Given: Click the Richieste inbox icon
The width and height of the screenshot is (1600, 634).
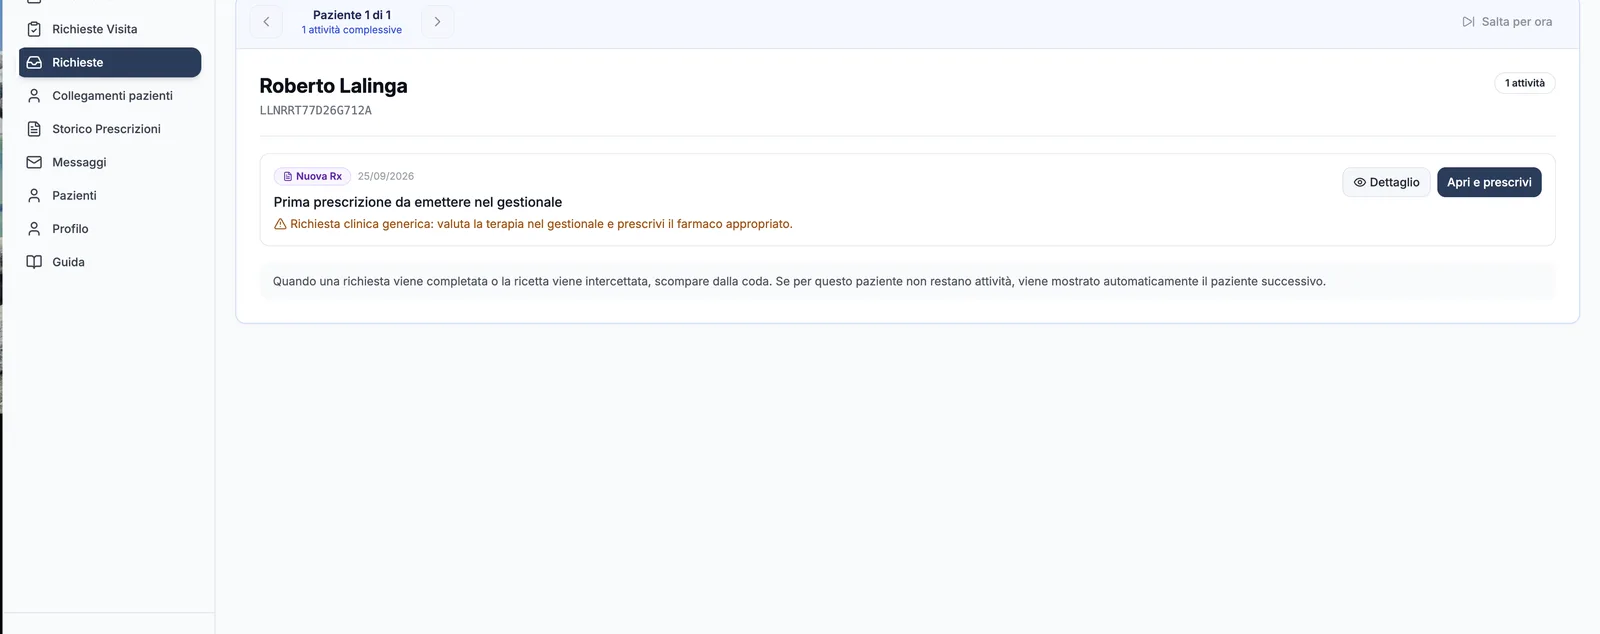Looking at the screenshot, I should point(34,62).
